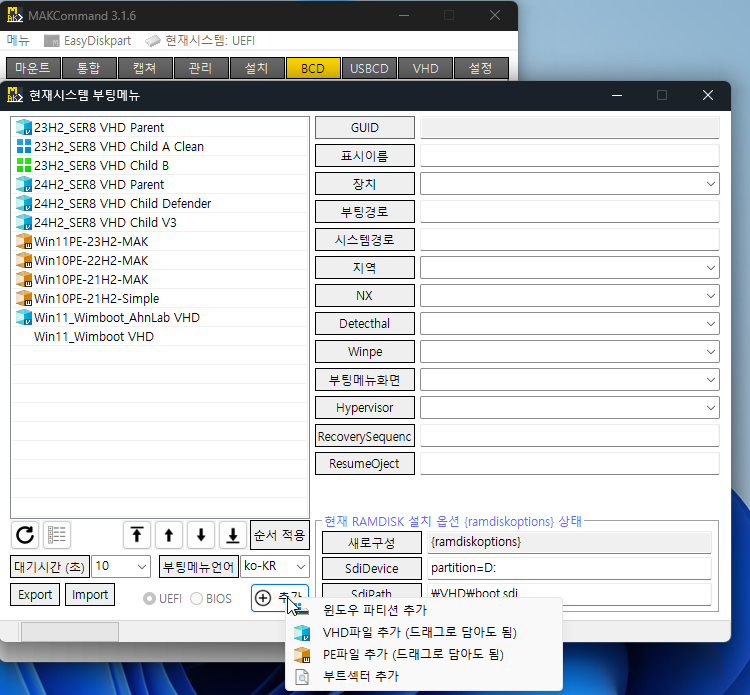Click the VHD icon of 23H2_SER8 VHD Parent
Image resolution: width=750 pixels, height=695 pixels.
23,127
